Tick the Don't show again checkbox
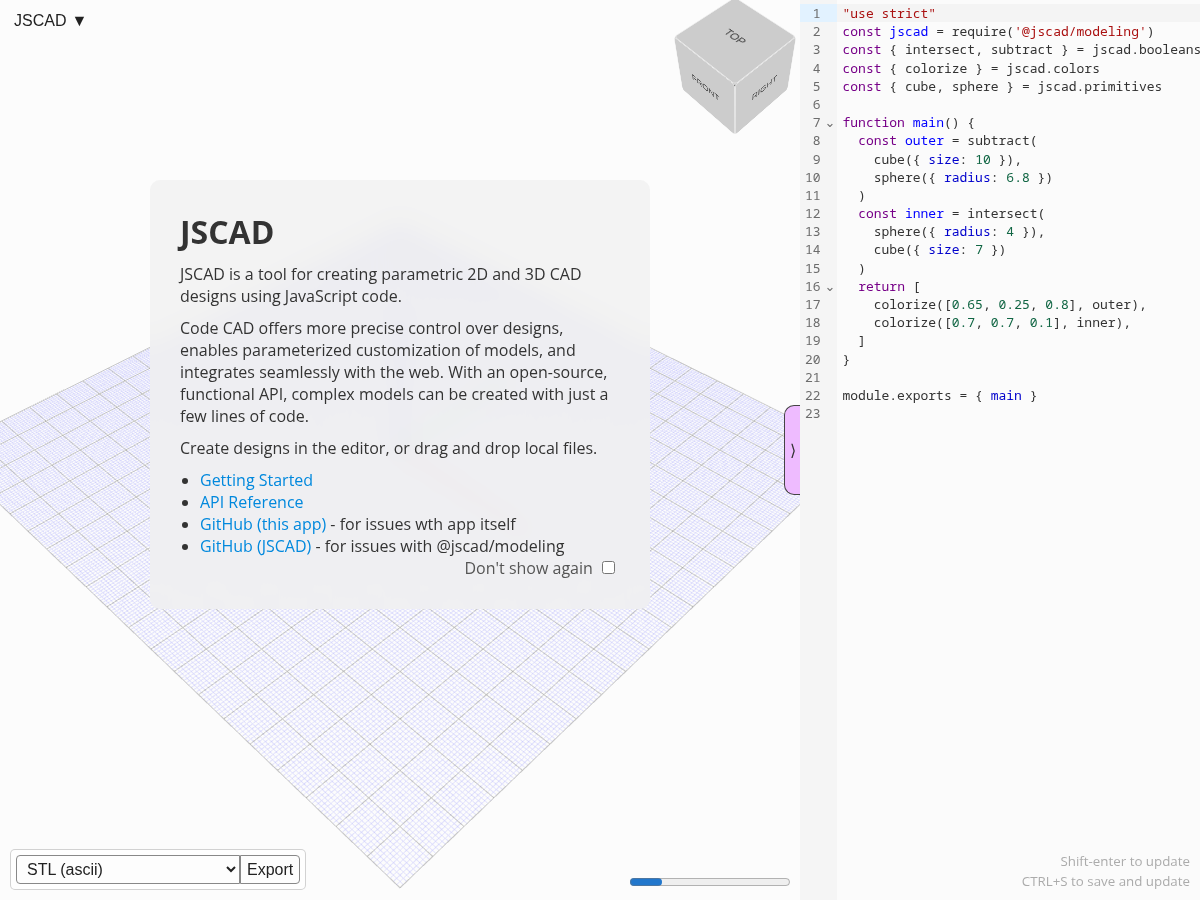 [x=608, y=568]
